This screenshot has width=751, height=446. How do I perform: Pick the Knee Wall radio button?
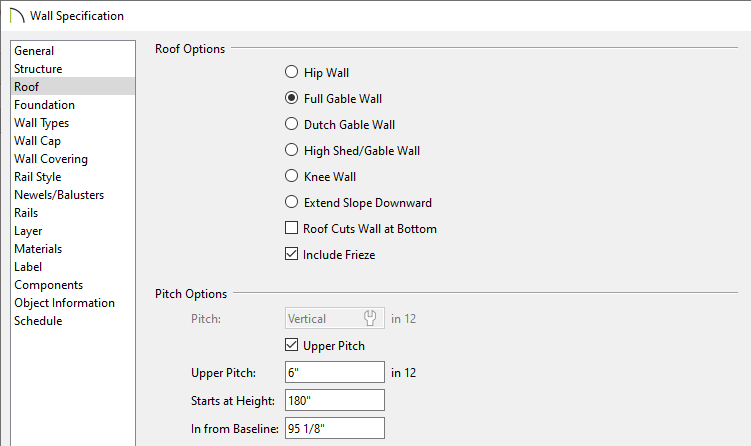pyautogui.click(x=291, y=176)
